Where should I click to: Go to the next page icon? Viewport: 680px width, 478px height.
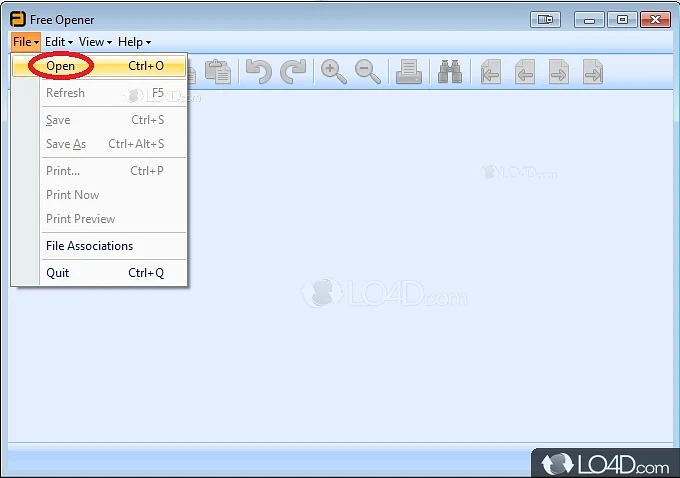click(559, 72)
